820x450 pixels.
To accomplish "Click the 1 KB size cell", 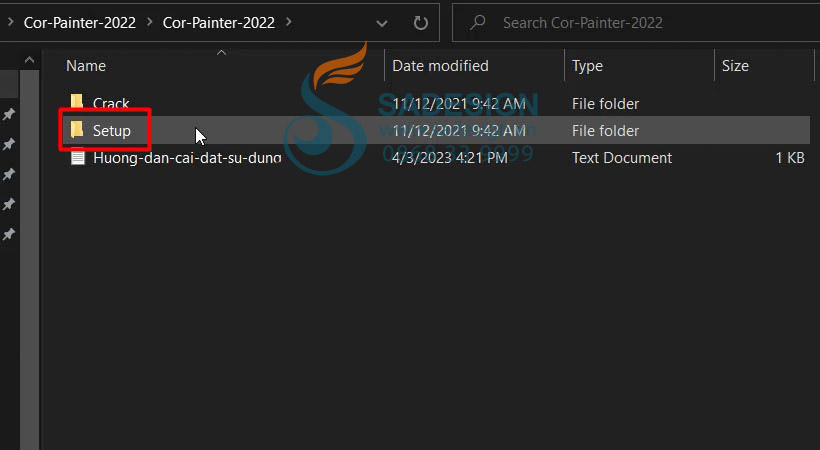I will pos(790,158).
